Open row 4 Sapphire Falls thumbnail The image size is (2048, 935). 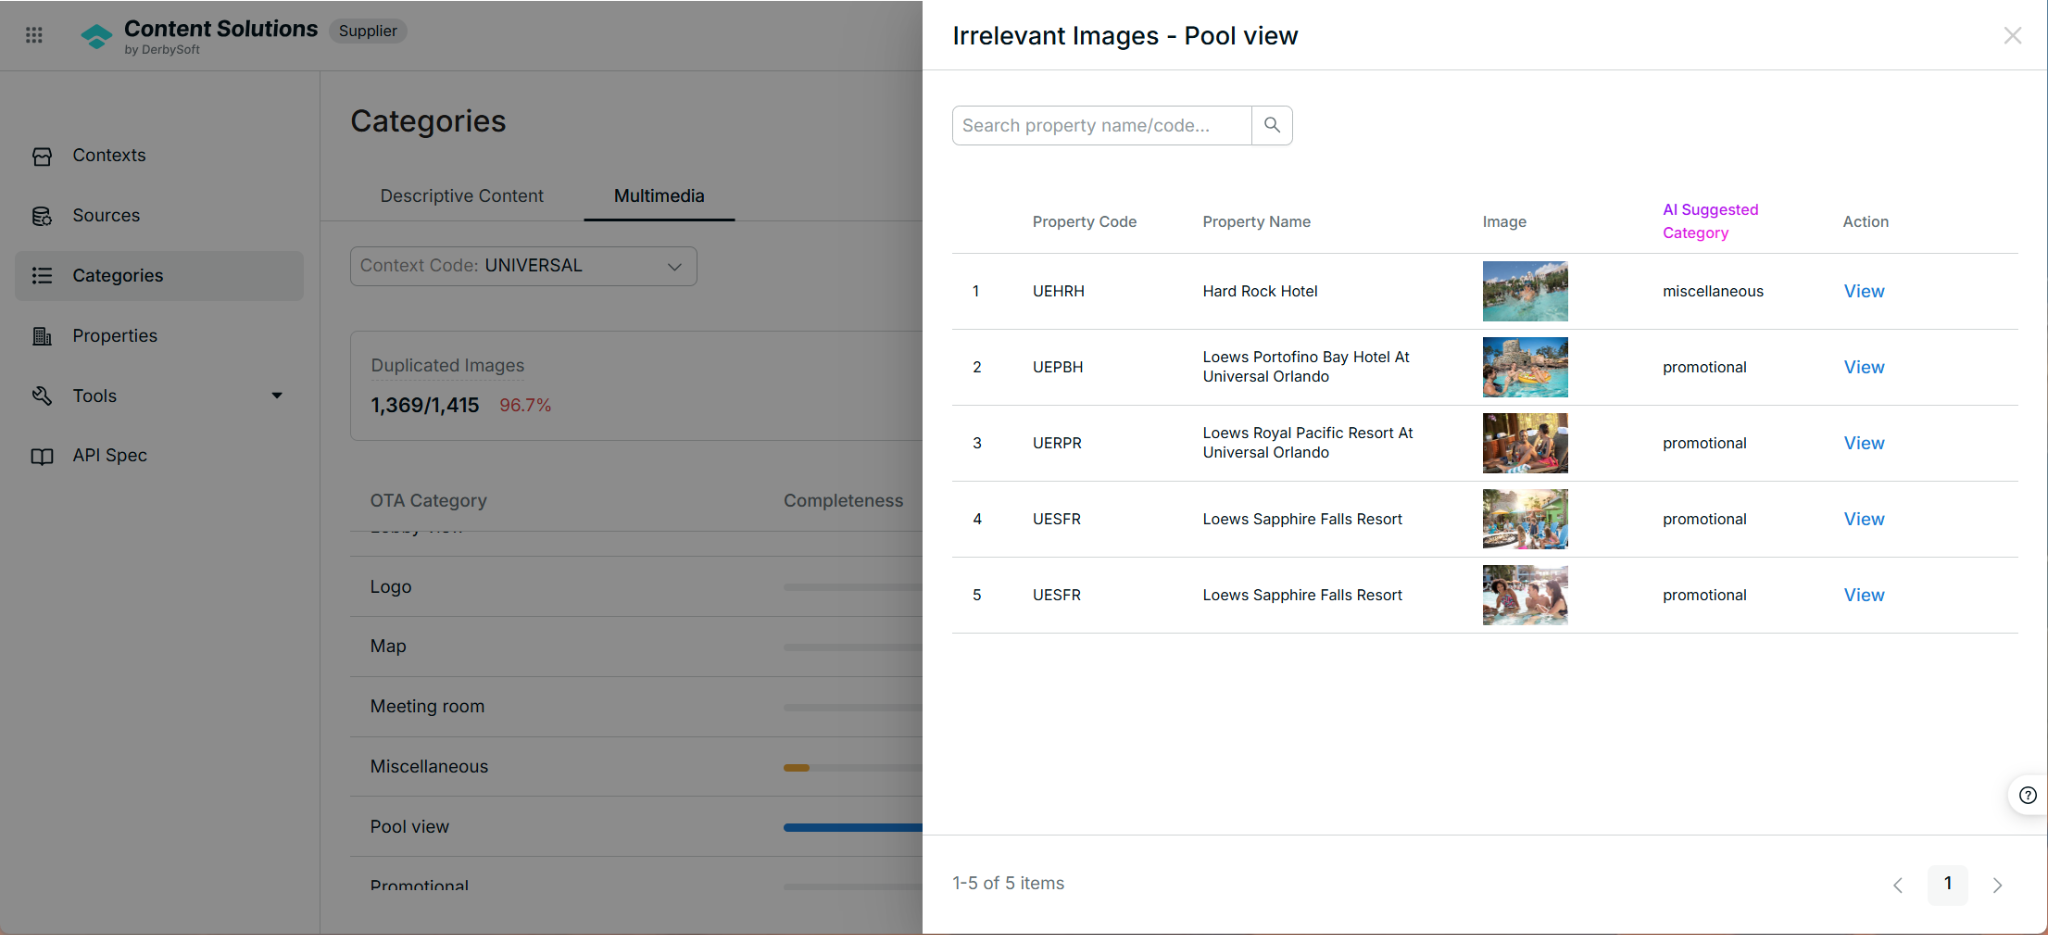pyautogui.click(x=1525, y=519)
